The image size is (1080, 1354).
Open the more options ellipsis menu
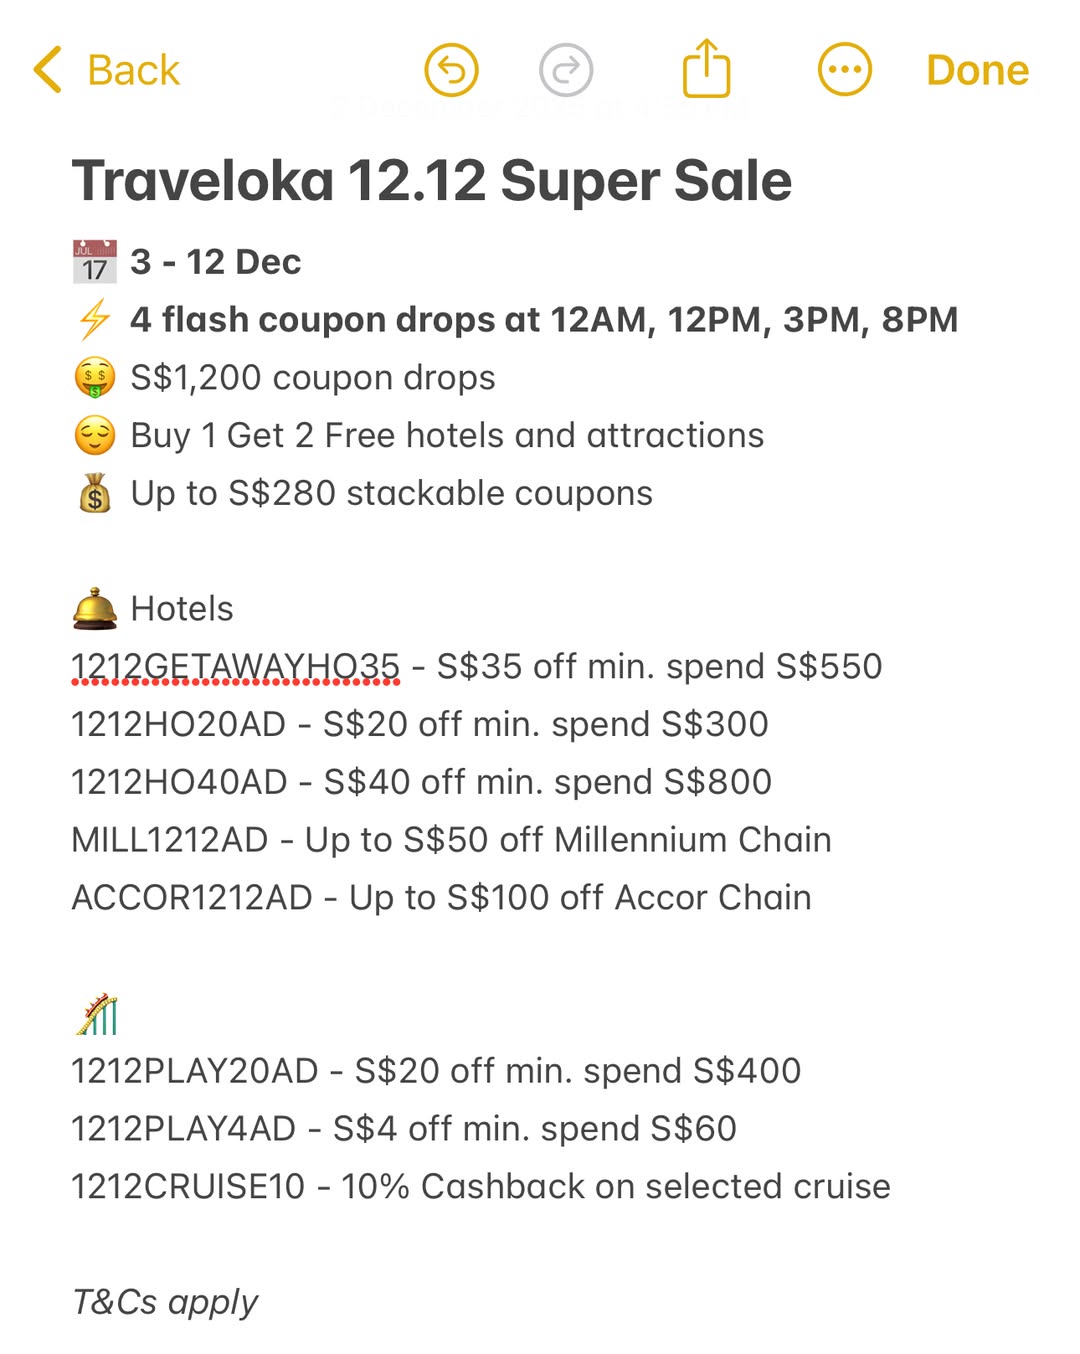click(x=844, y=70)
